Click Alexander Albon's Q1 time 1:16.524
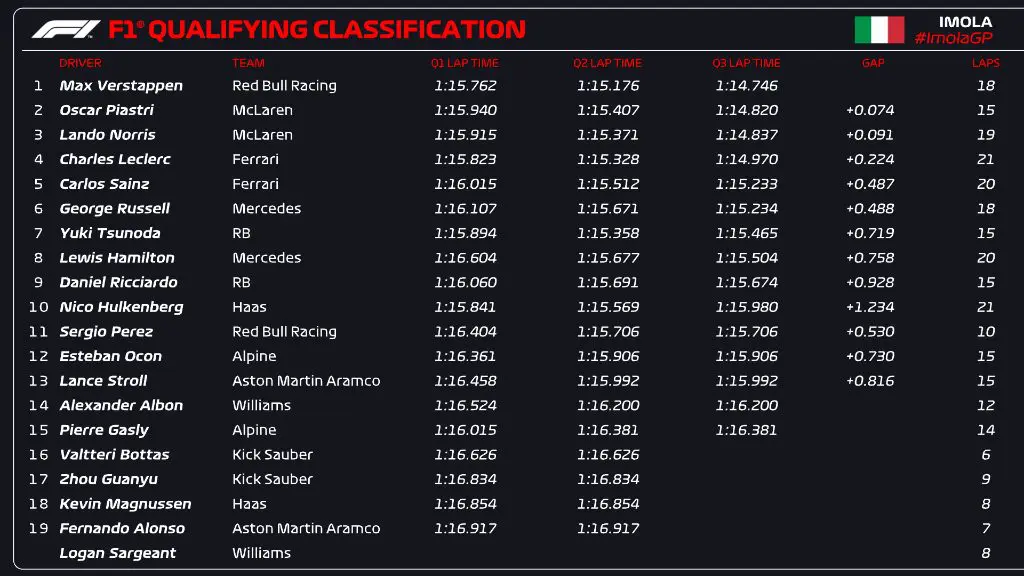 coord(465,406)
